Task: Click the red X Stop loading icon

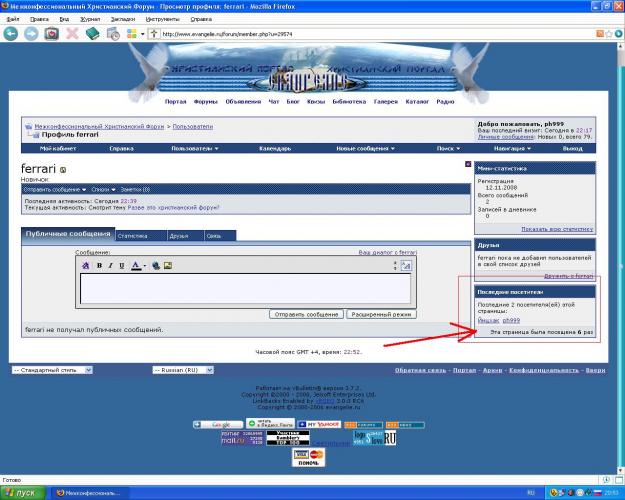Action: tap(72, 33)
